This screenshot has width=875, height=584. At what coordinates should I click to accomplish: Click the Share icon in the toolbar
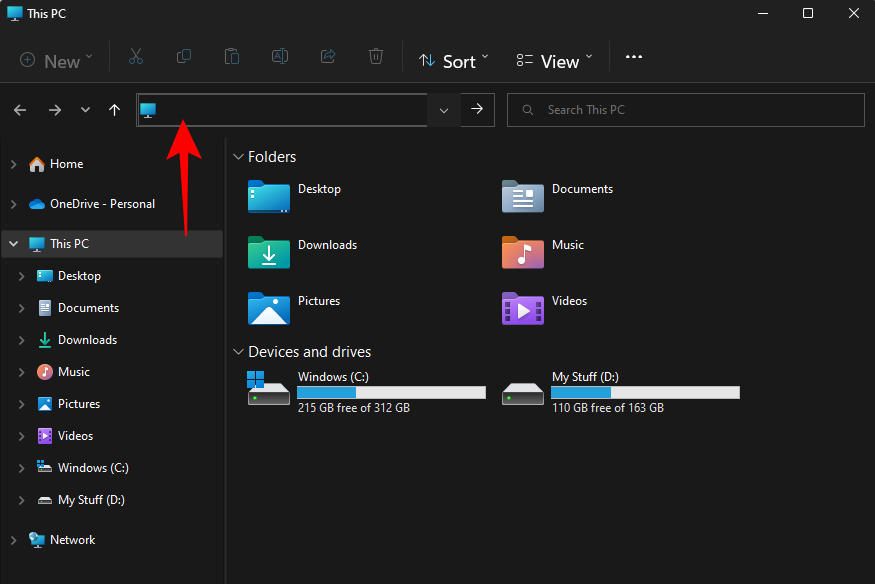pos(328,57)
